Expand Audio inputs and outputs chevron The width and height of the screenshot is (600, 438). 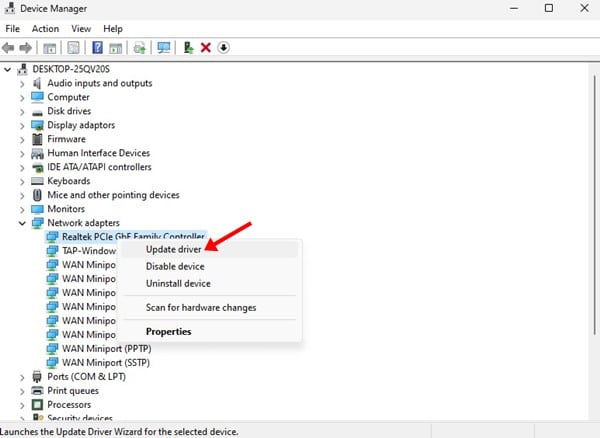(22, 84)
